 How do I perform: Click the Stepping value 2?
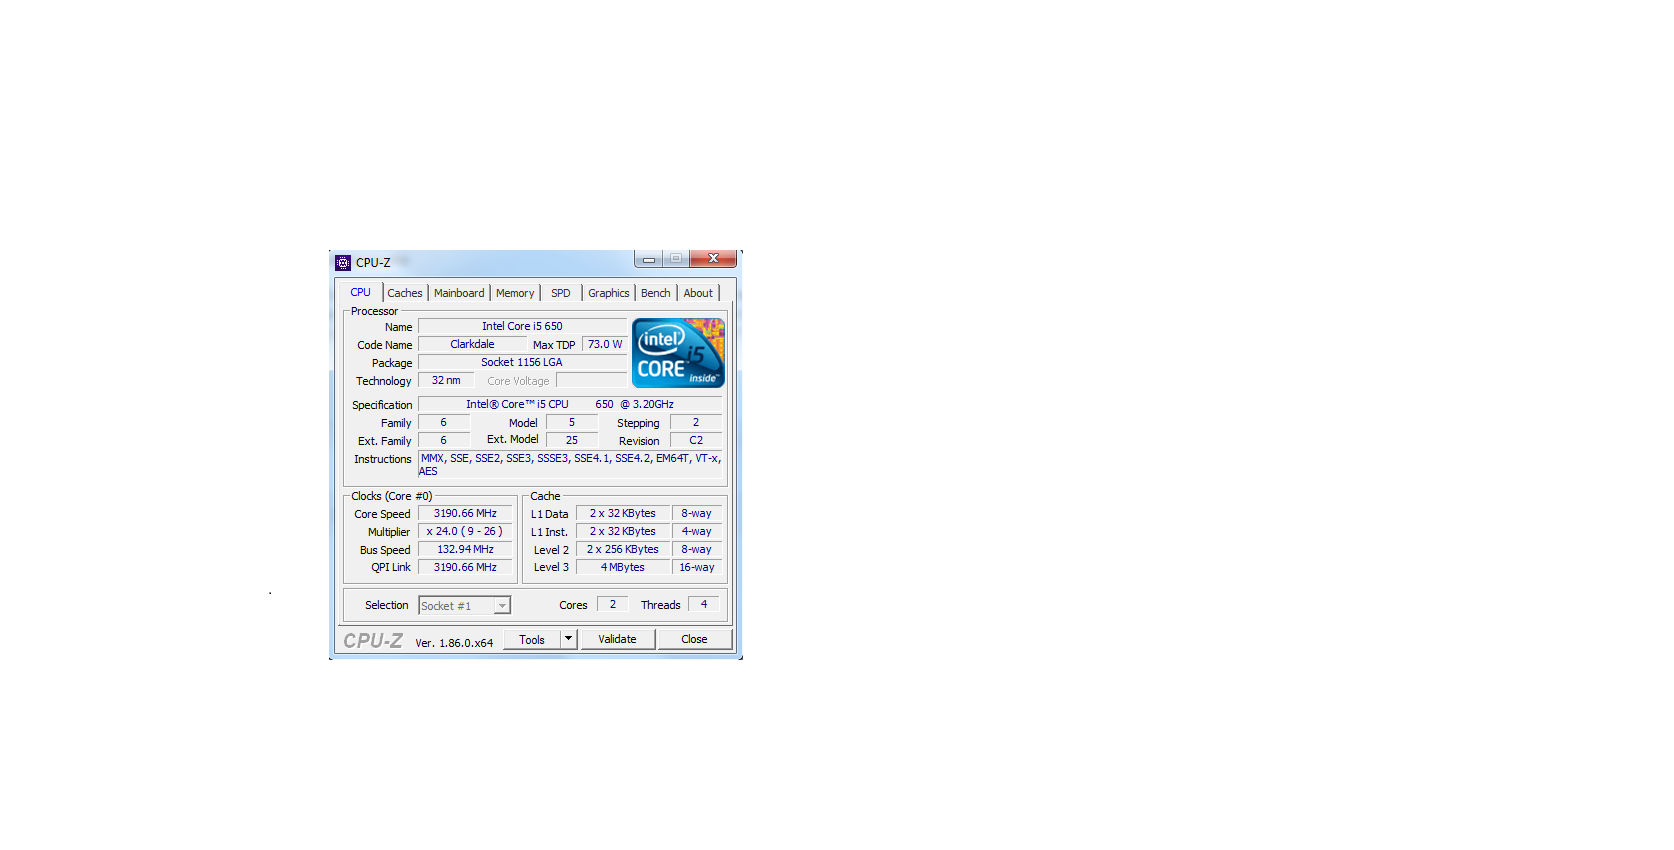coord(696,422)
